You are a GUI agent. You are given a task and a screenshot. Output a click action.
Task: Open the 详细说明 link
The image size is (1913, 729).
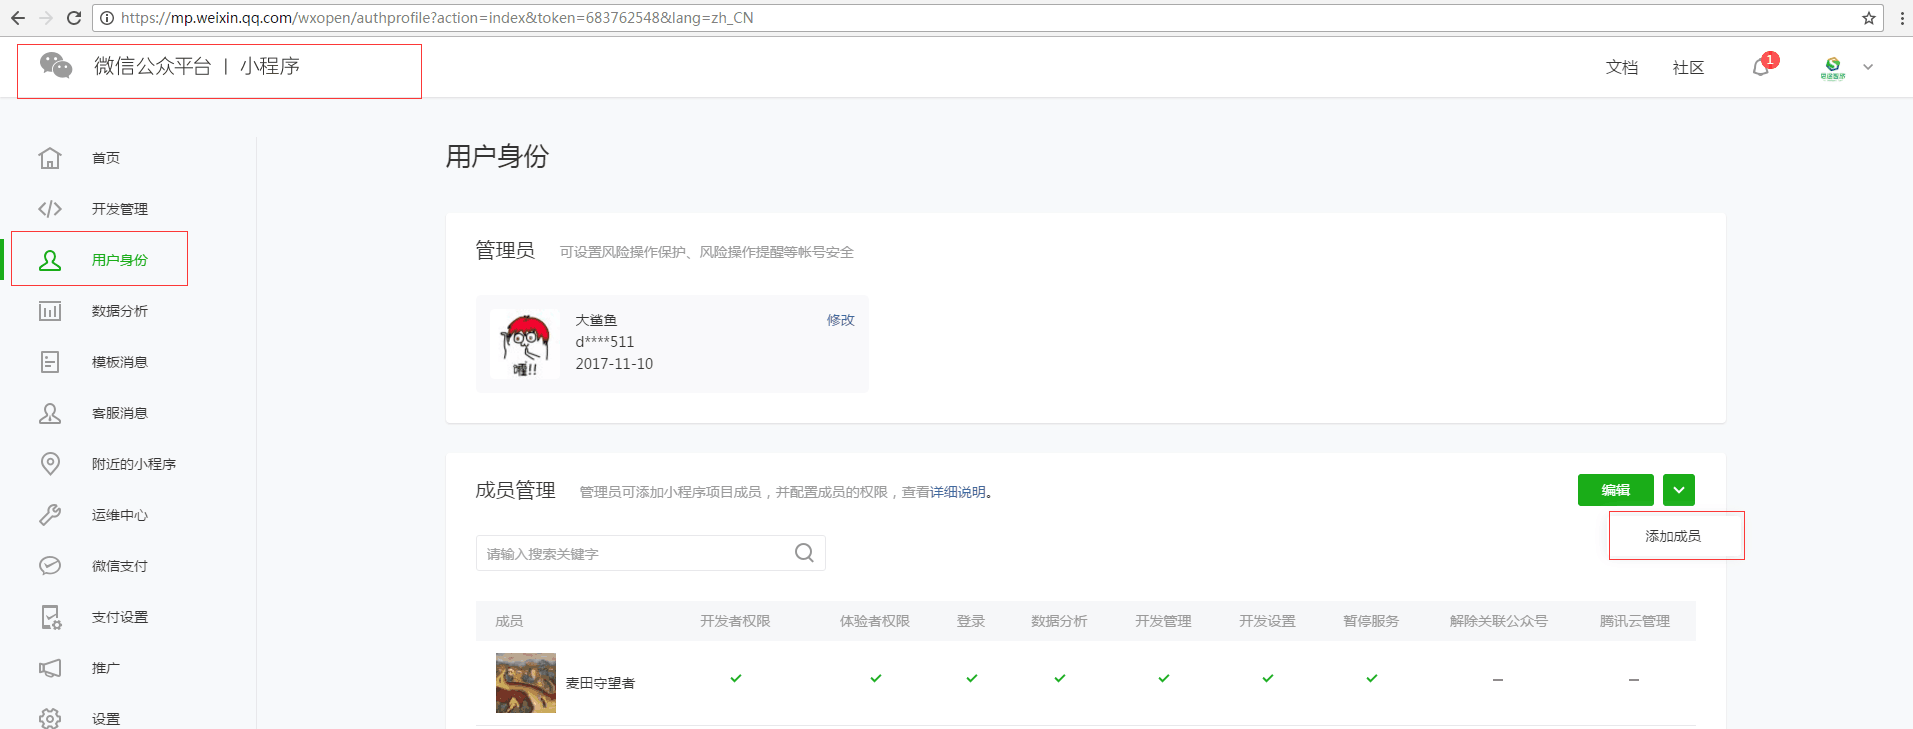click(957, 492)
